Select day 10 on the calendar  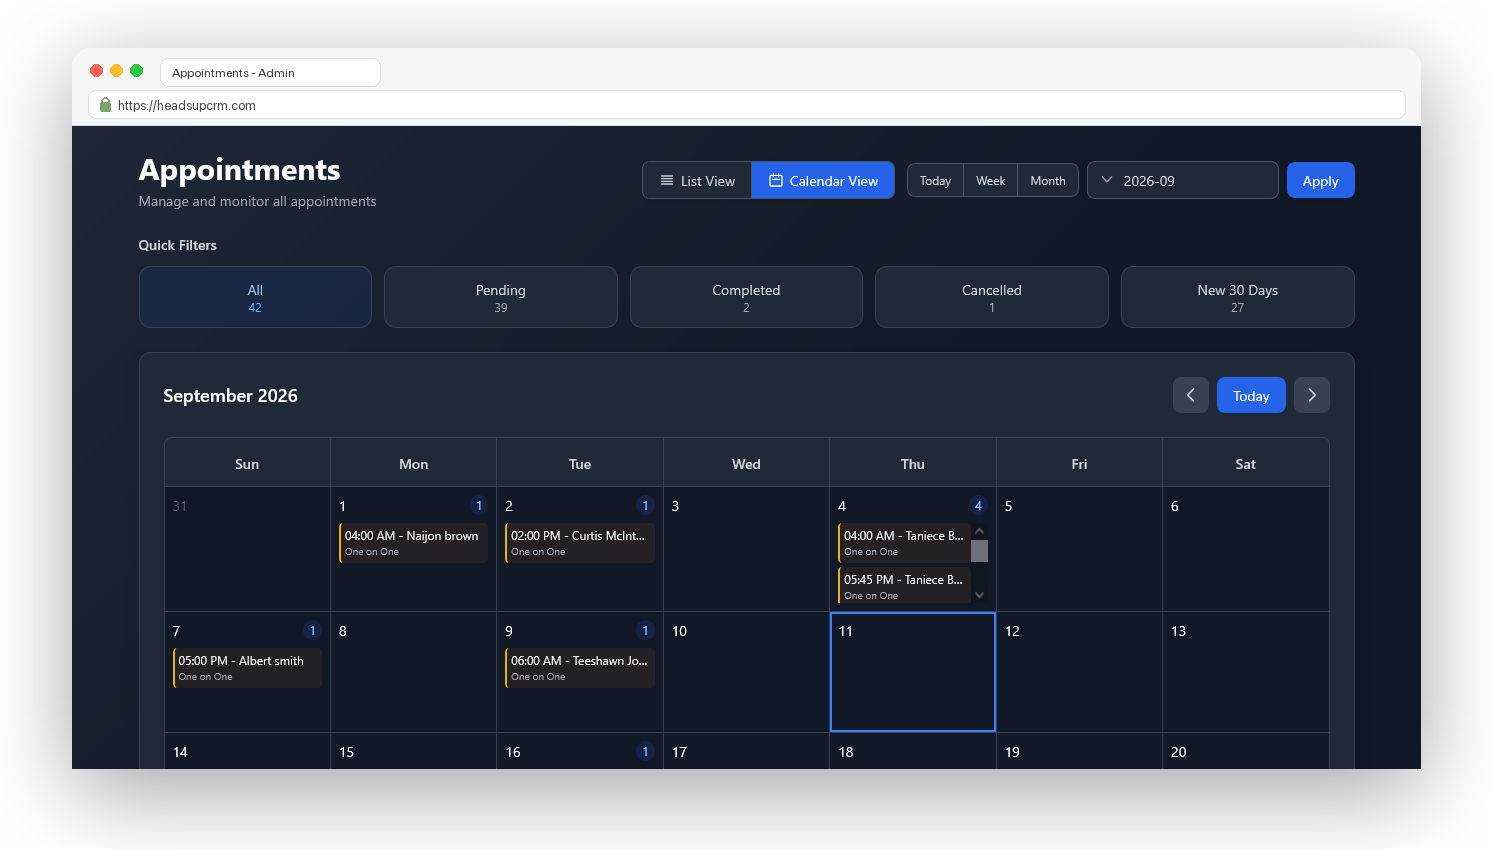coord(746,672)
